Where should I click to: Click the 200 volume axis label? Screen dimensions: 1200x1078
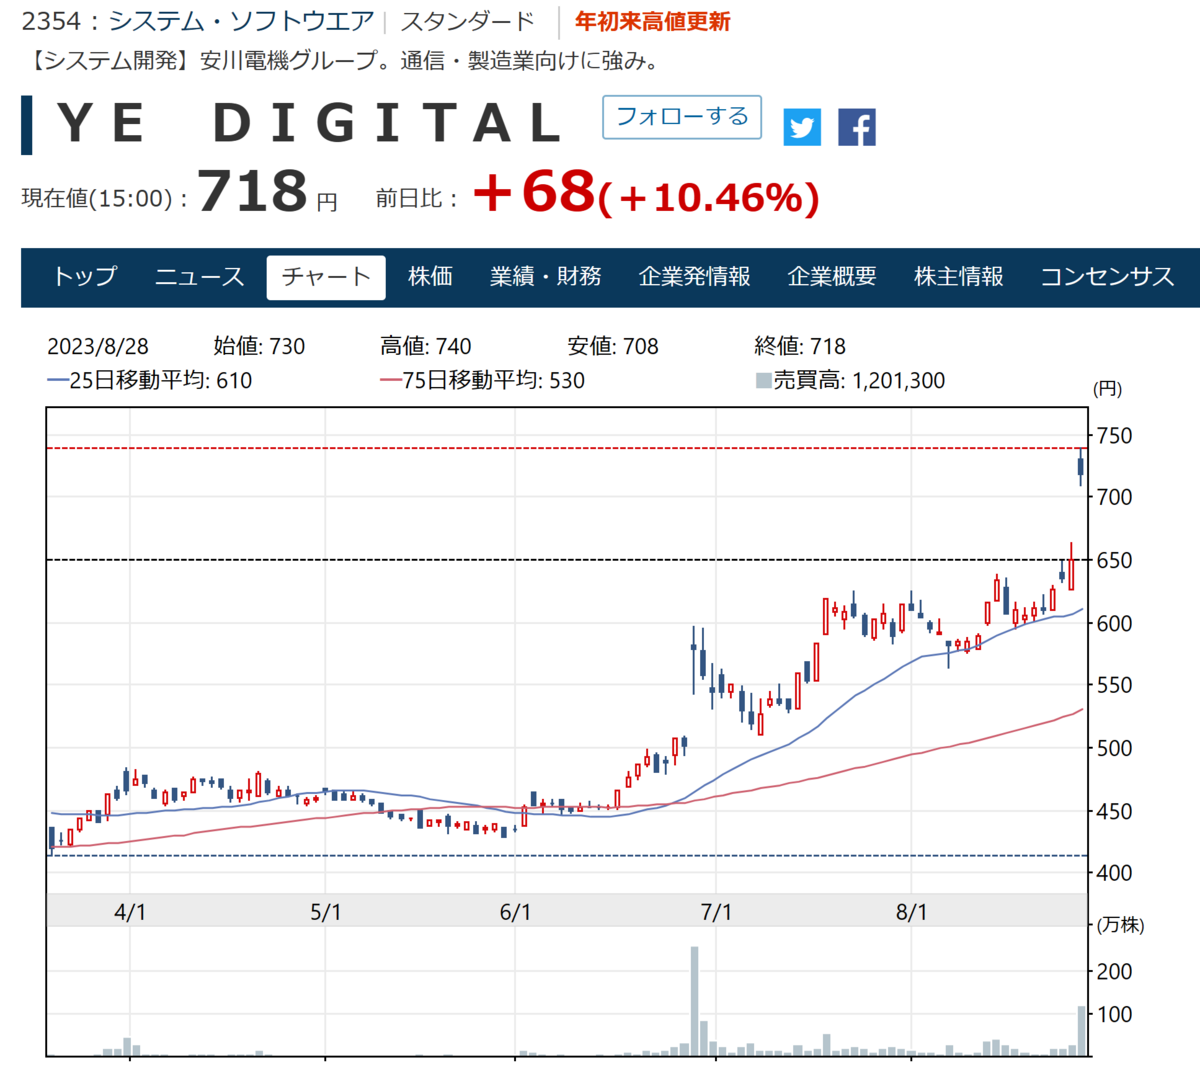[x=1114, y=971]
